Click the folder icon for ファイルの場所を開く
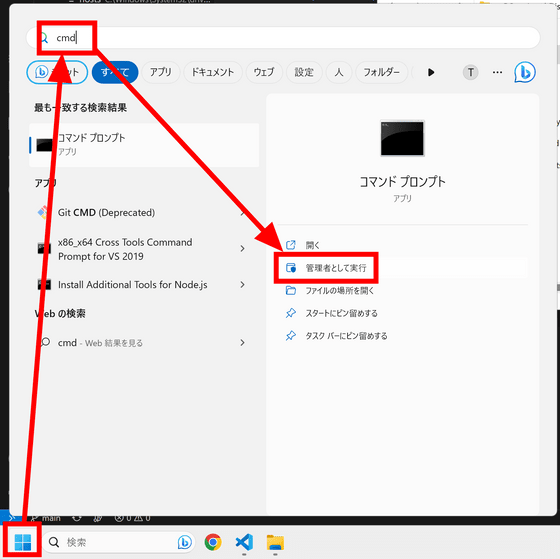Image resolution: width=560 pixels, height=559 pixels. (x=291, y=290)
